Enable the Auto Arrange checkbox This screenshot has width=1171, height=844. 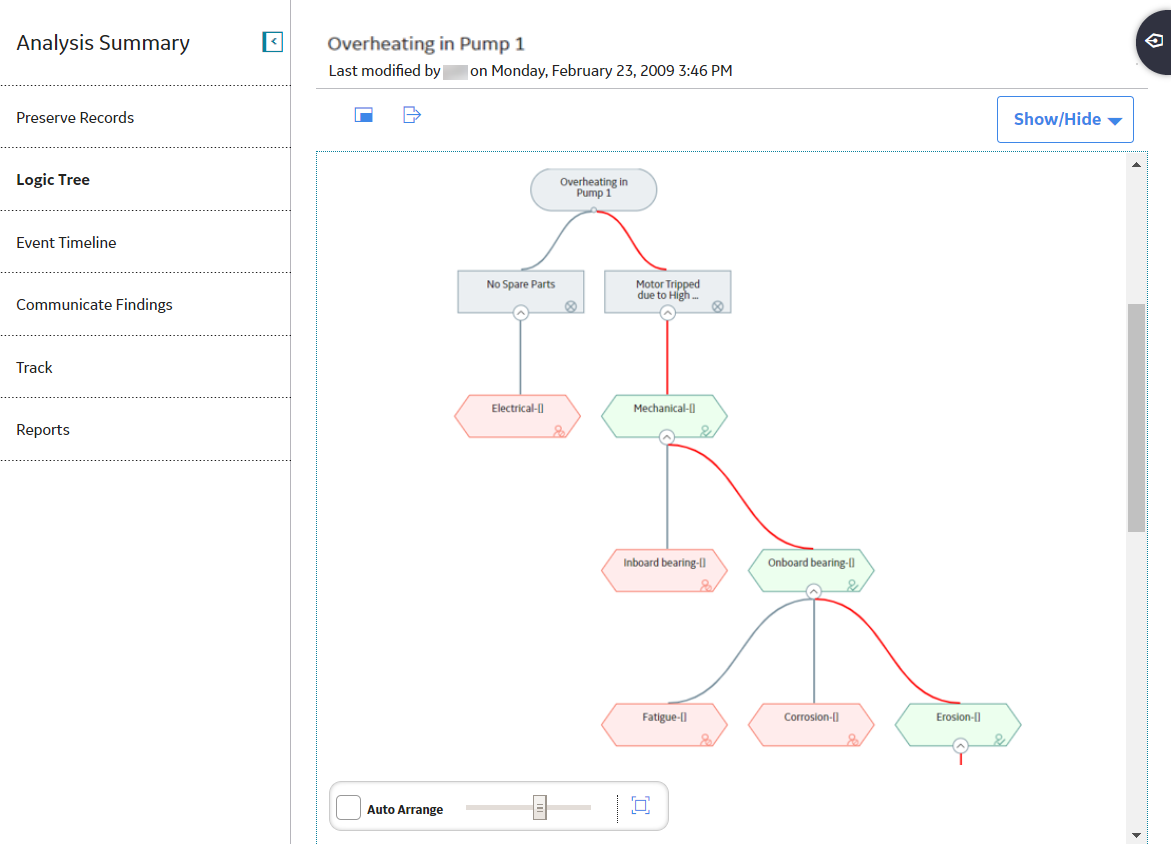[x=349, y=807]
